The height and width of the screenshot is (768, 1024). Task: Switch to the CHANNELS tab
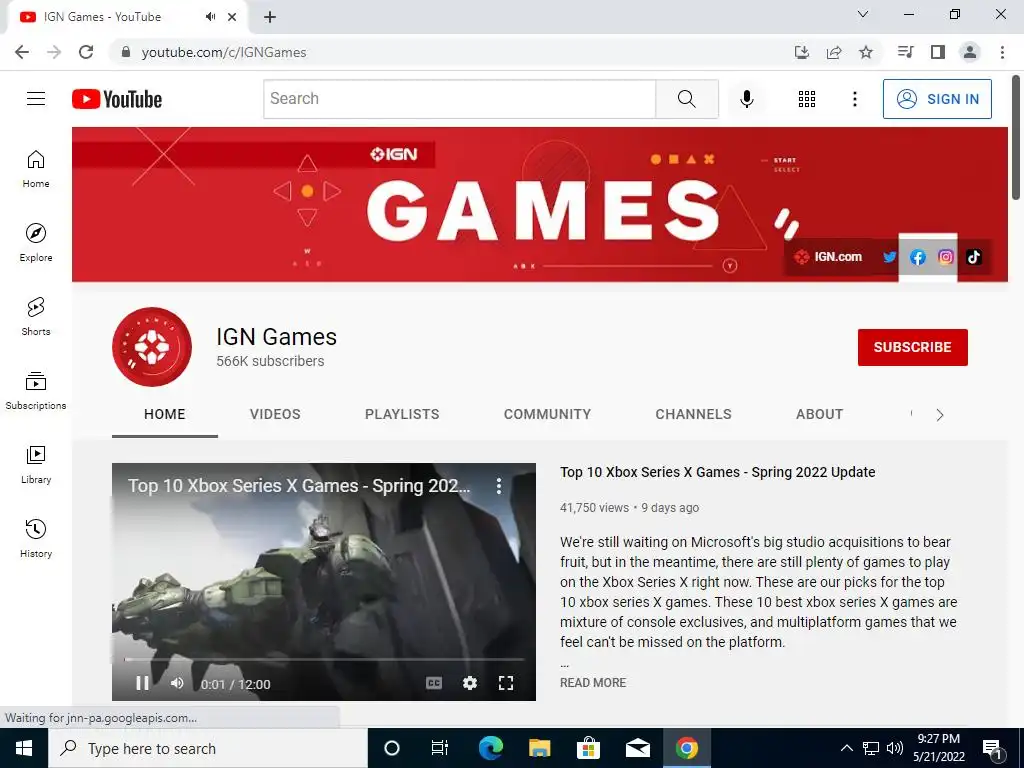click(x=694, y=414)
